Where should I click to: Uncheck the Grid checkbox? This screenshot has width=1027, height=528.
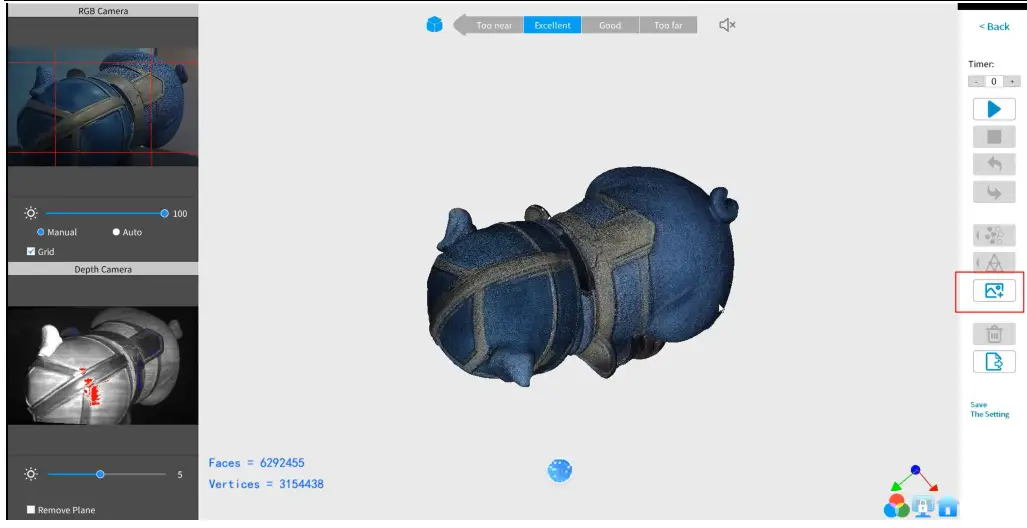tap(31, 252)
